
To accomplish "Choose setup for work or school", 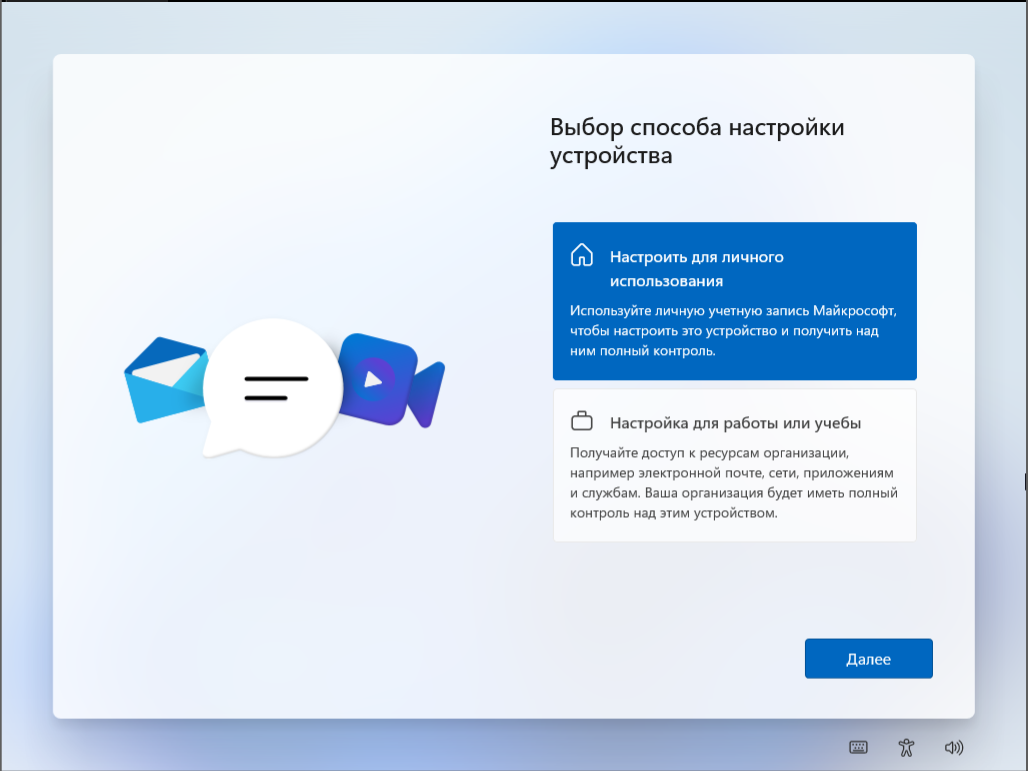I will point(734,465).
